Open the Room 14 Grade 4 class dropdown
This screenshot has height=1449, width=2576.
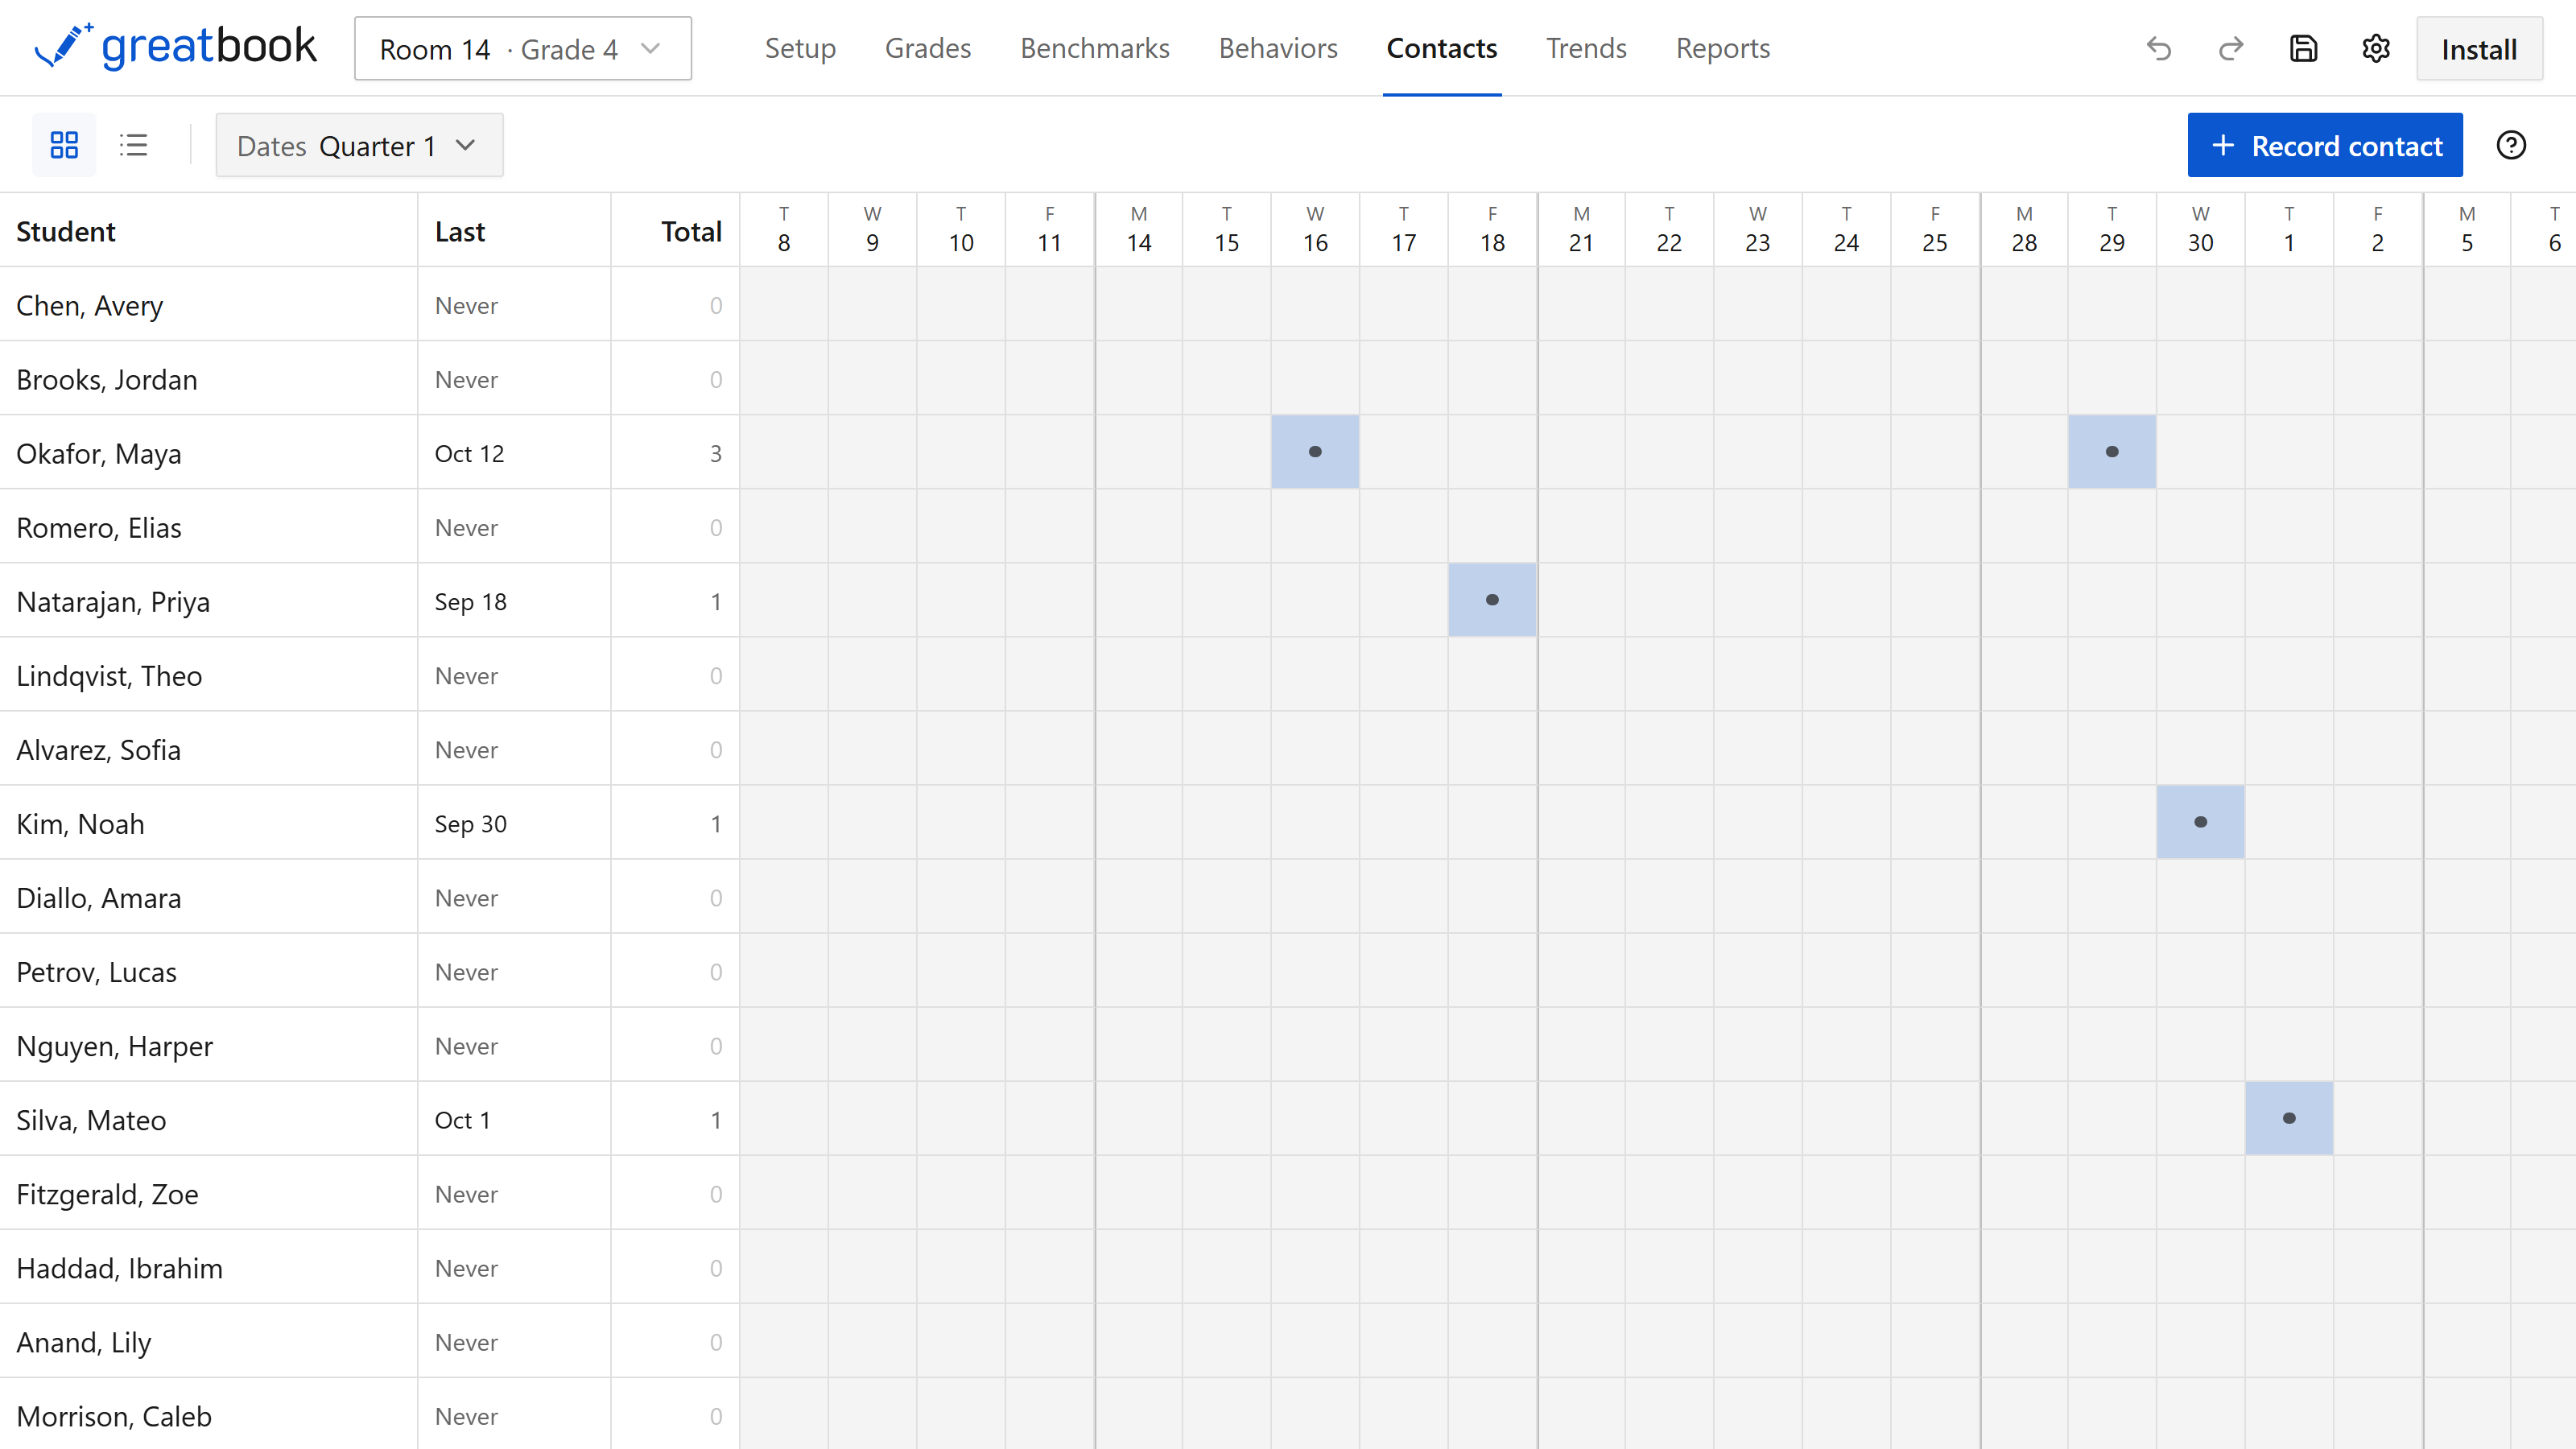pos(523,48)
